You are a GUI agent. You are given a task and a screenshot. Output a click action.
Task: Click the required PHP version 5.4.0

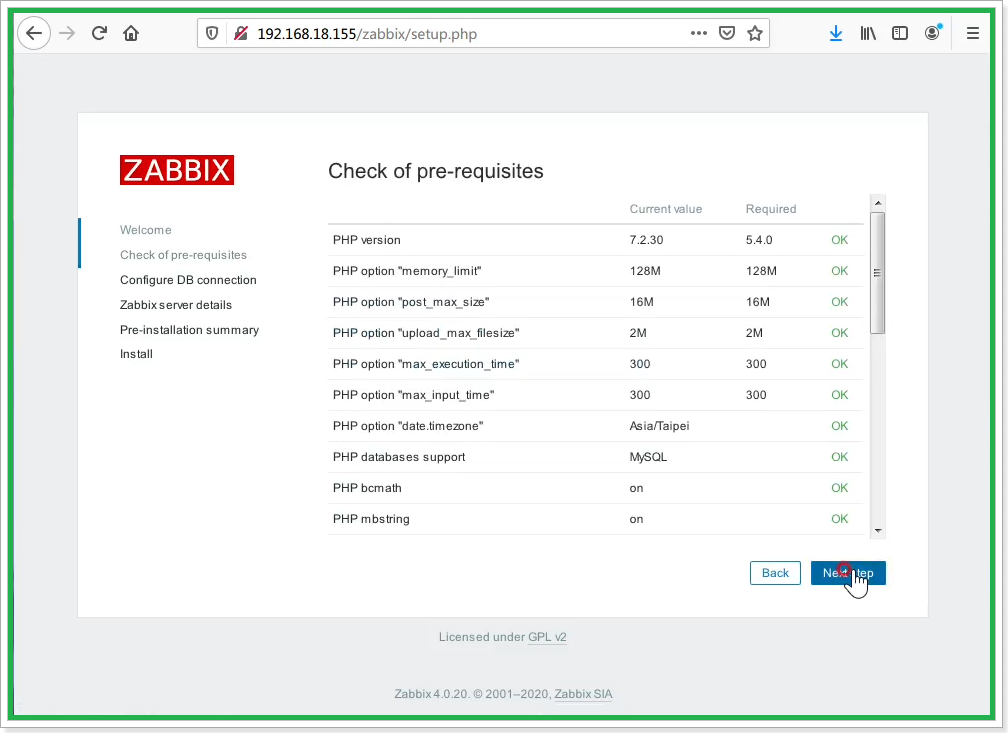[x=759, y=240]
